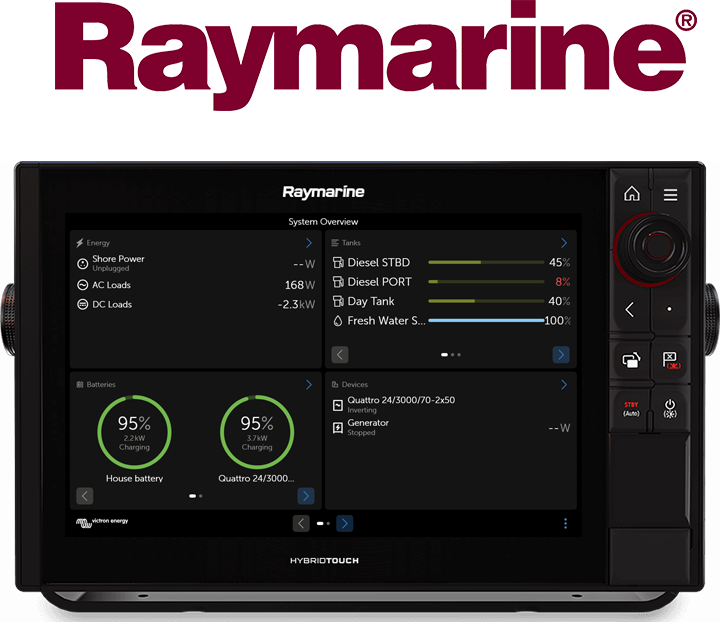Go to next page in Tanks panel
The width and height of the screenshot is (720, 622).
561,354
